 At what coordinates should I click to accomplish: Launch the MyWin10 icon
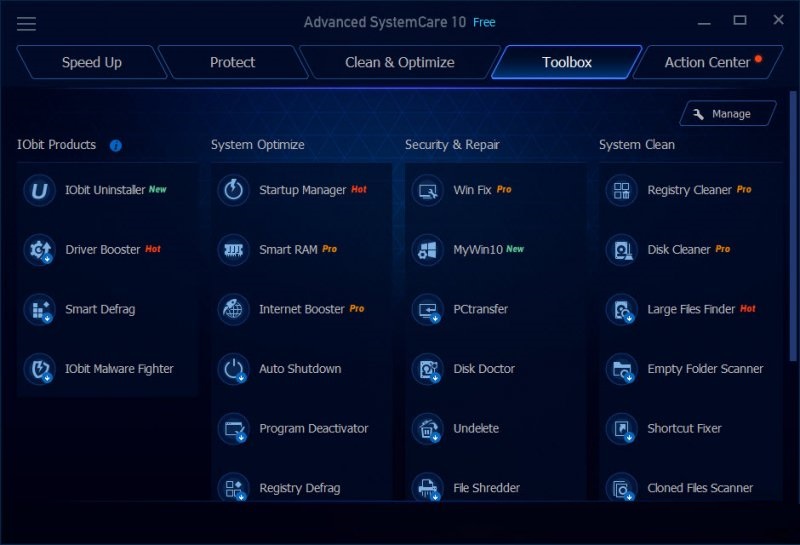coord(427,250)
